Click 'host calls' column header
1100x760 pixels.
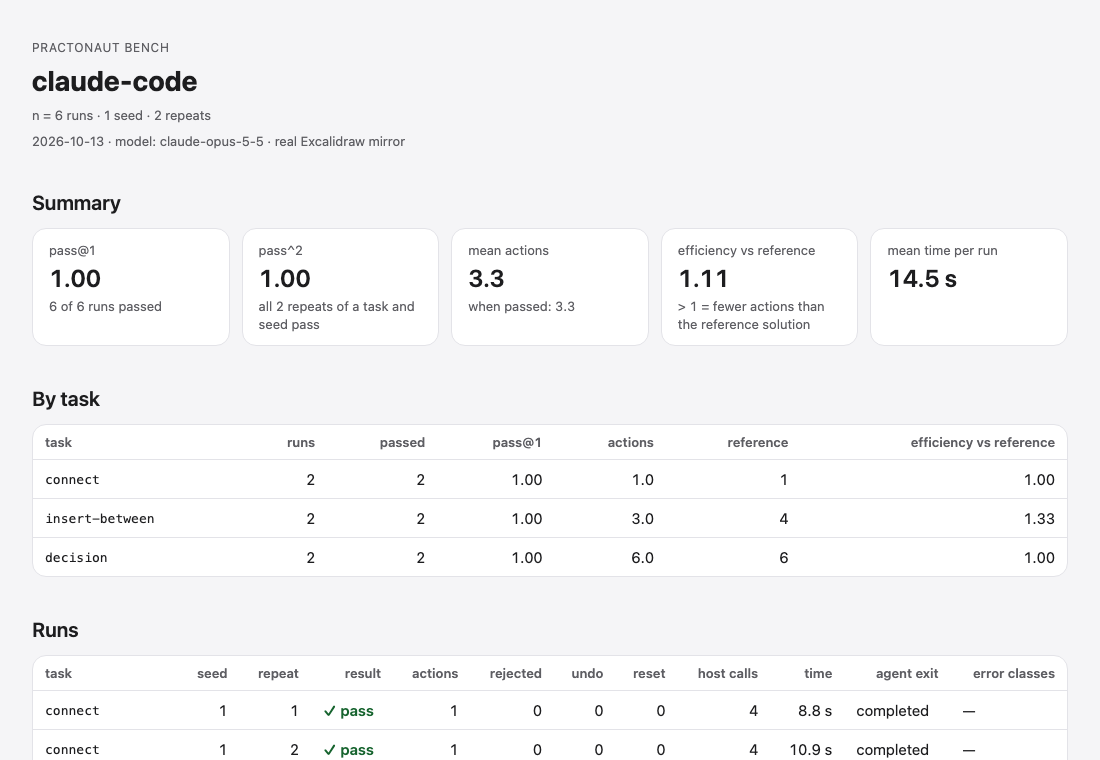pos(727,674)
